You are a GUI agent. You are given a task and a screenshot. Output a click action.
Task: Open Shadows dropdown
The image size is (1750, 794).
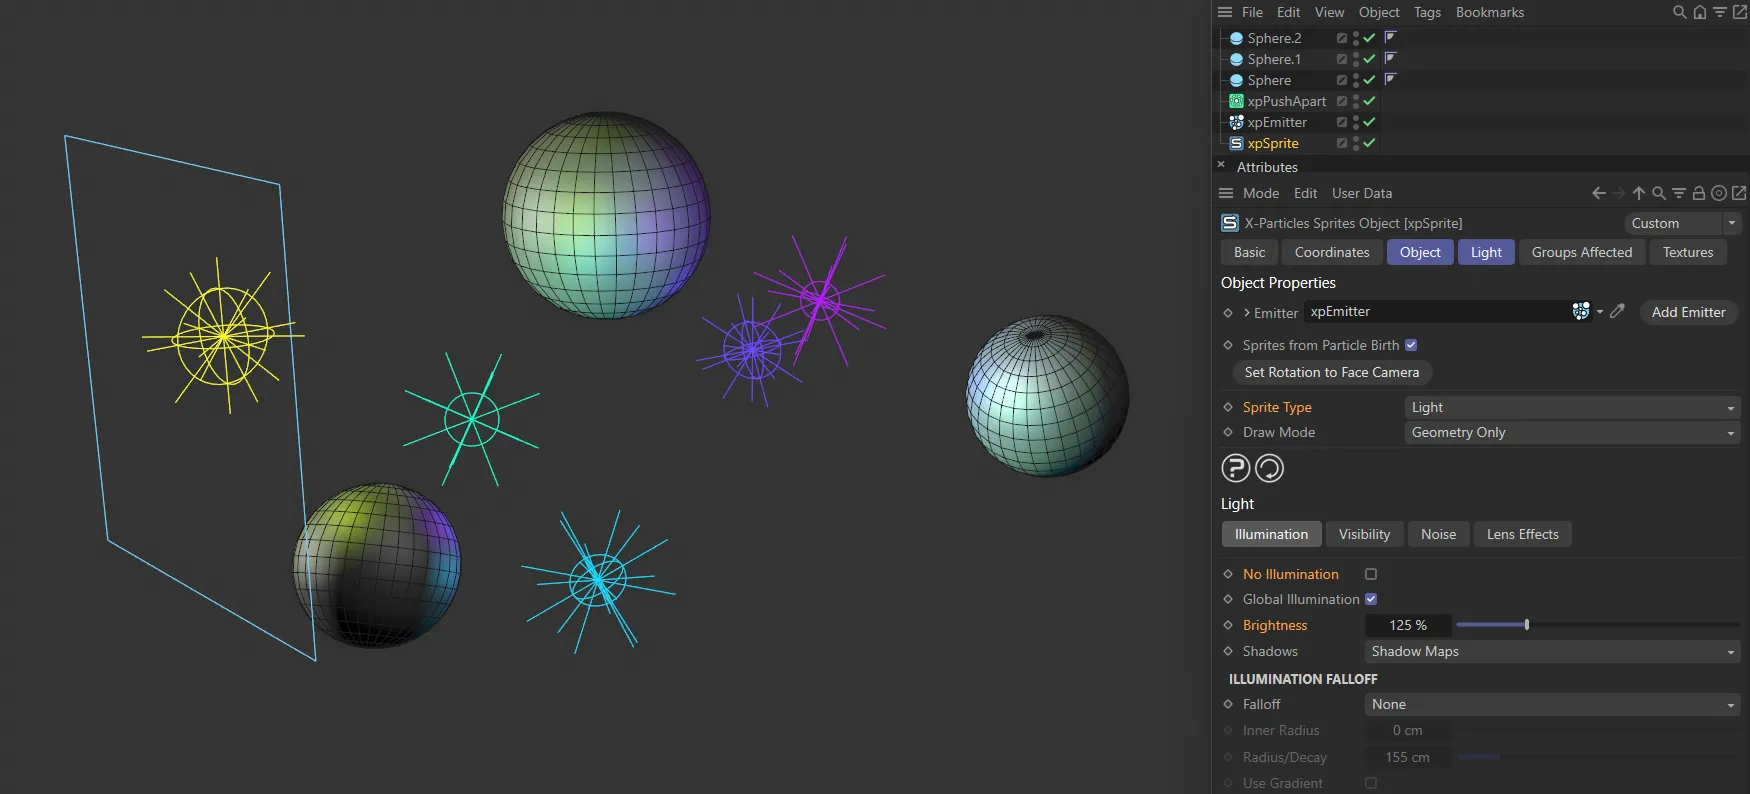(1552, 651)
